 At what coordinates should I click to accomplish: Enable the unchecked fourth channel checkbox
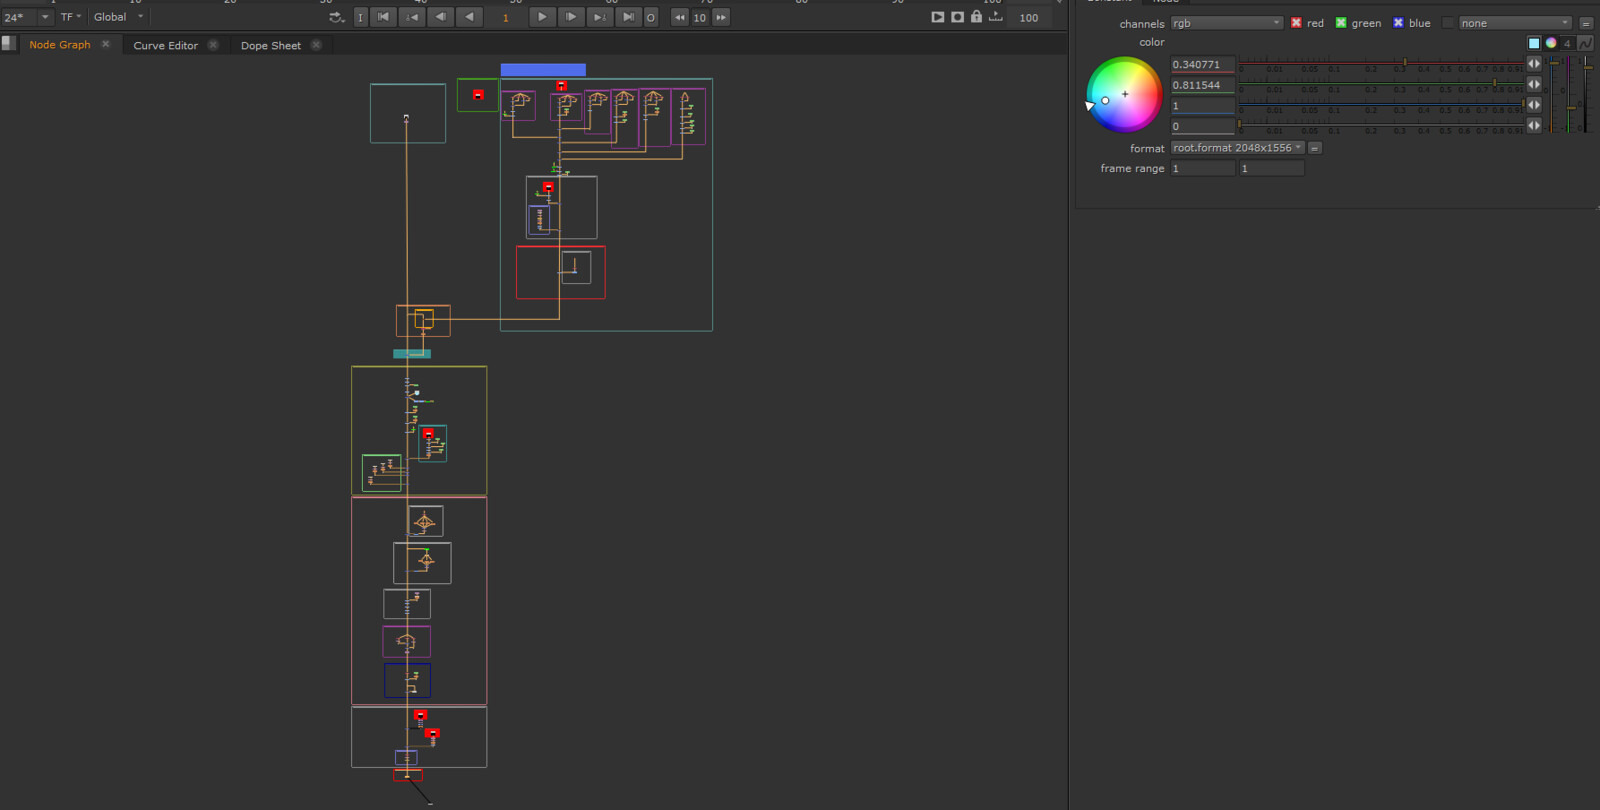[1448, 23]
